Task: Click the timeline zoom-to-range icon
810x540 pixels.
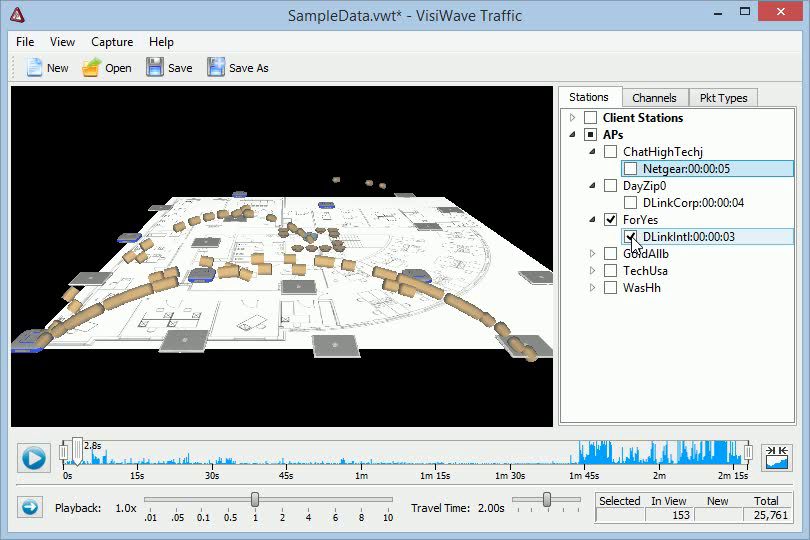Action: point(776,457)
